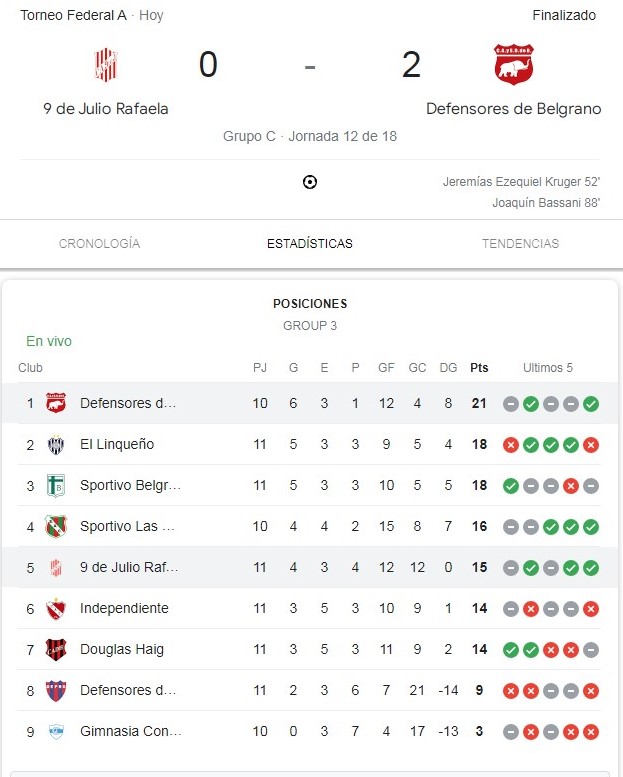Open the Tendencias tab
Viewport: 623px width, 777px height.
click(520, 244)
